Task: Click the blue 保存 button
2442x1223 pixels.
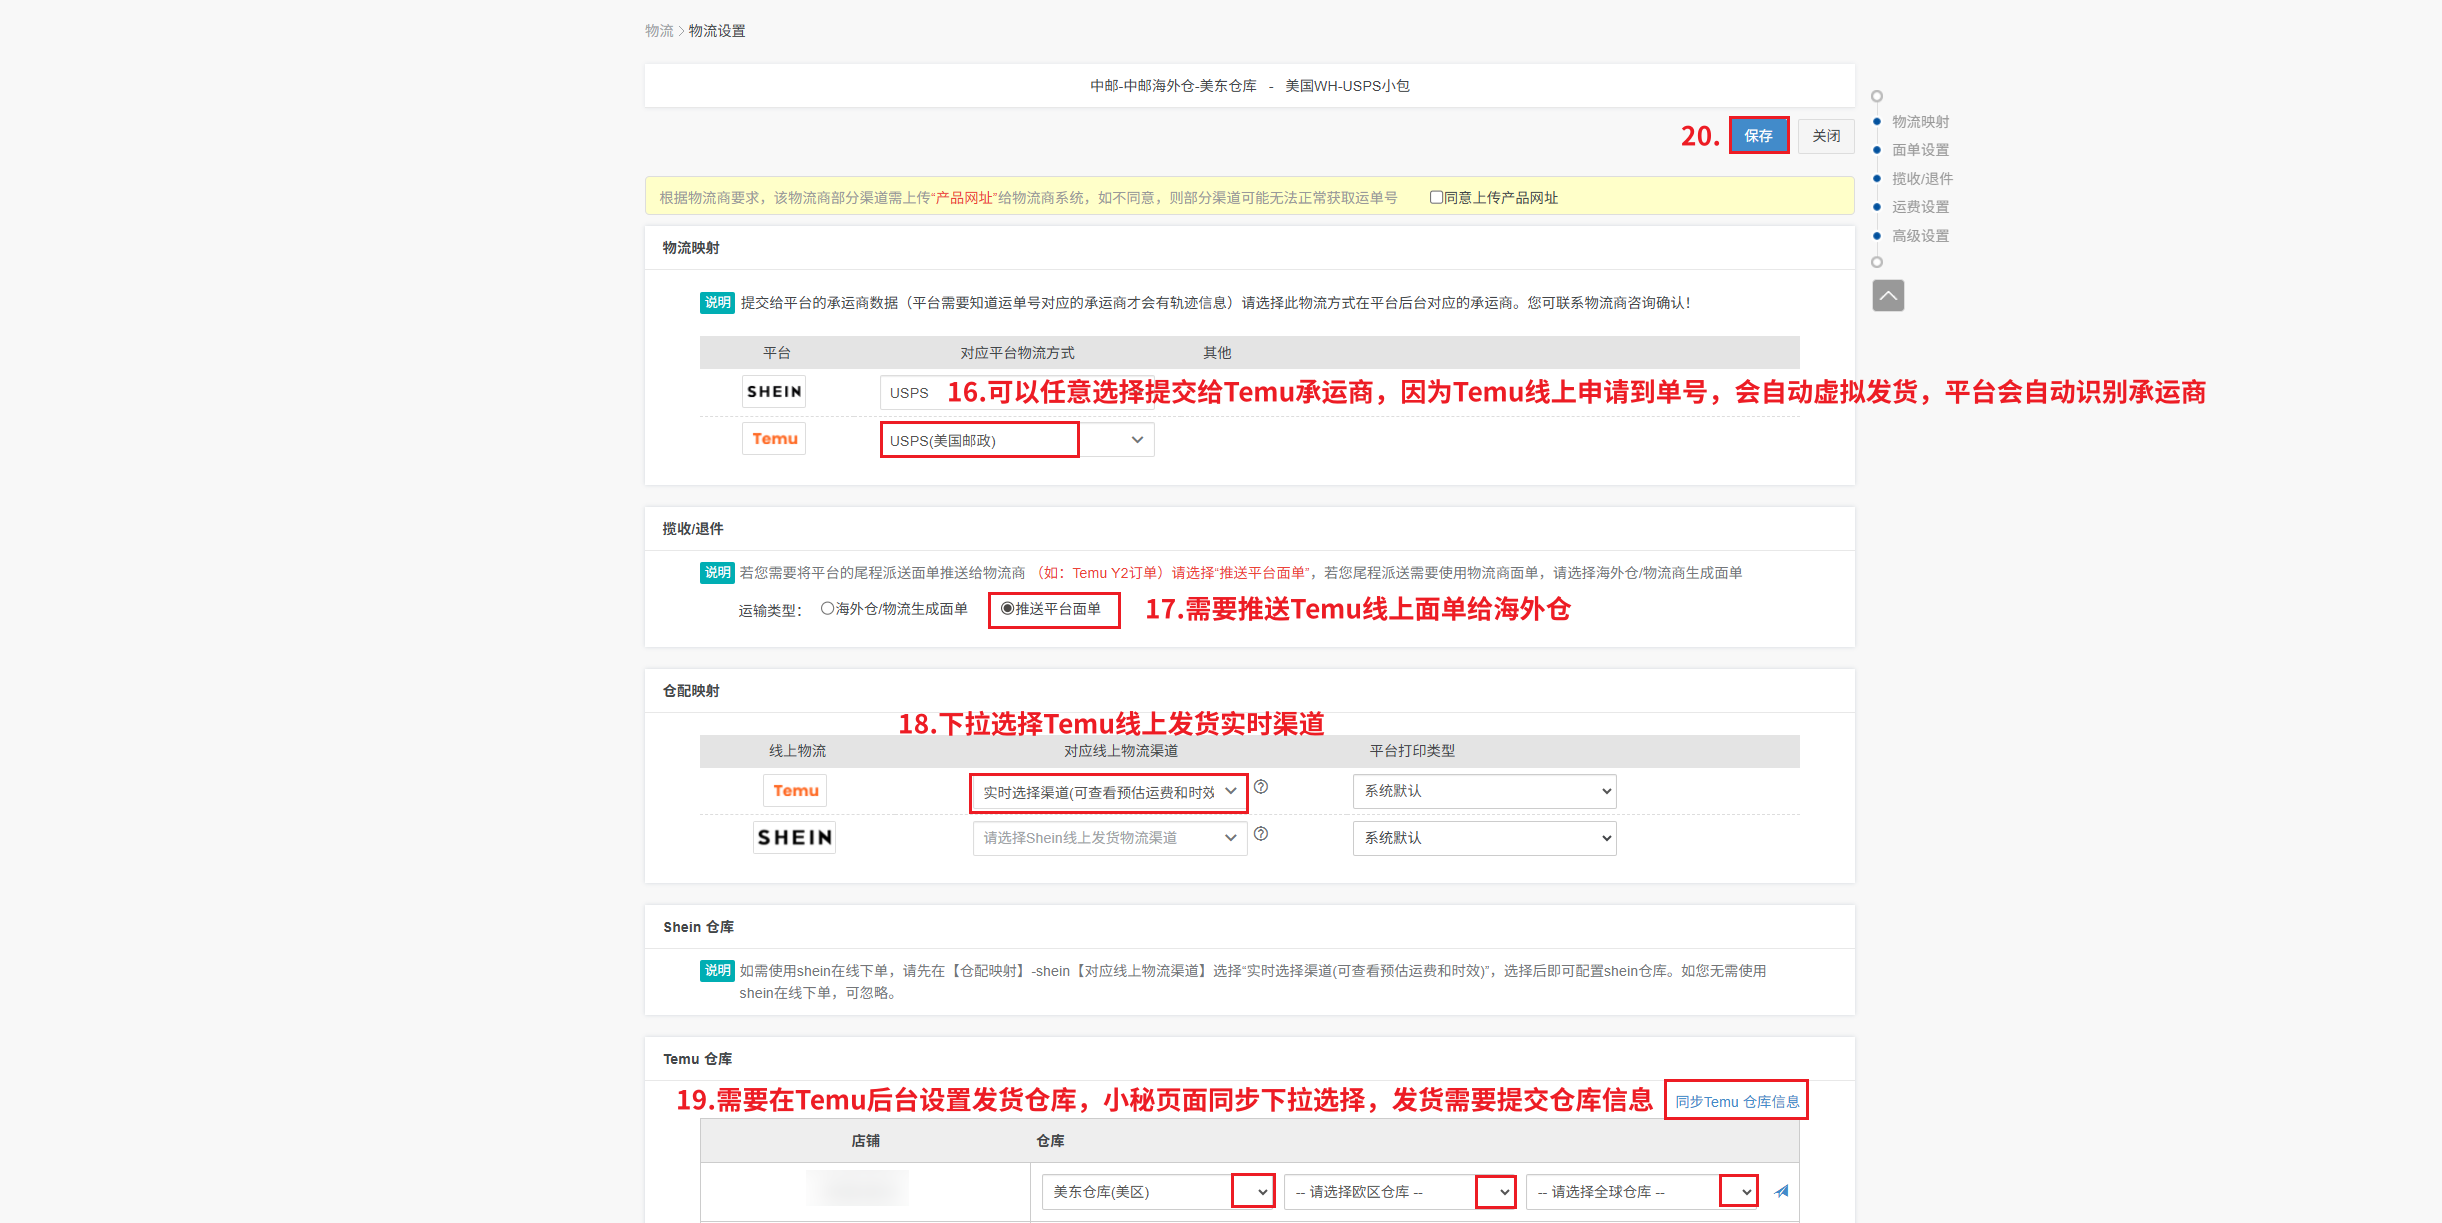Action: 1758,136
